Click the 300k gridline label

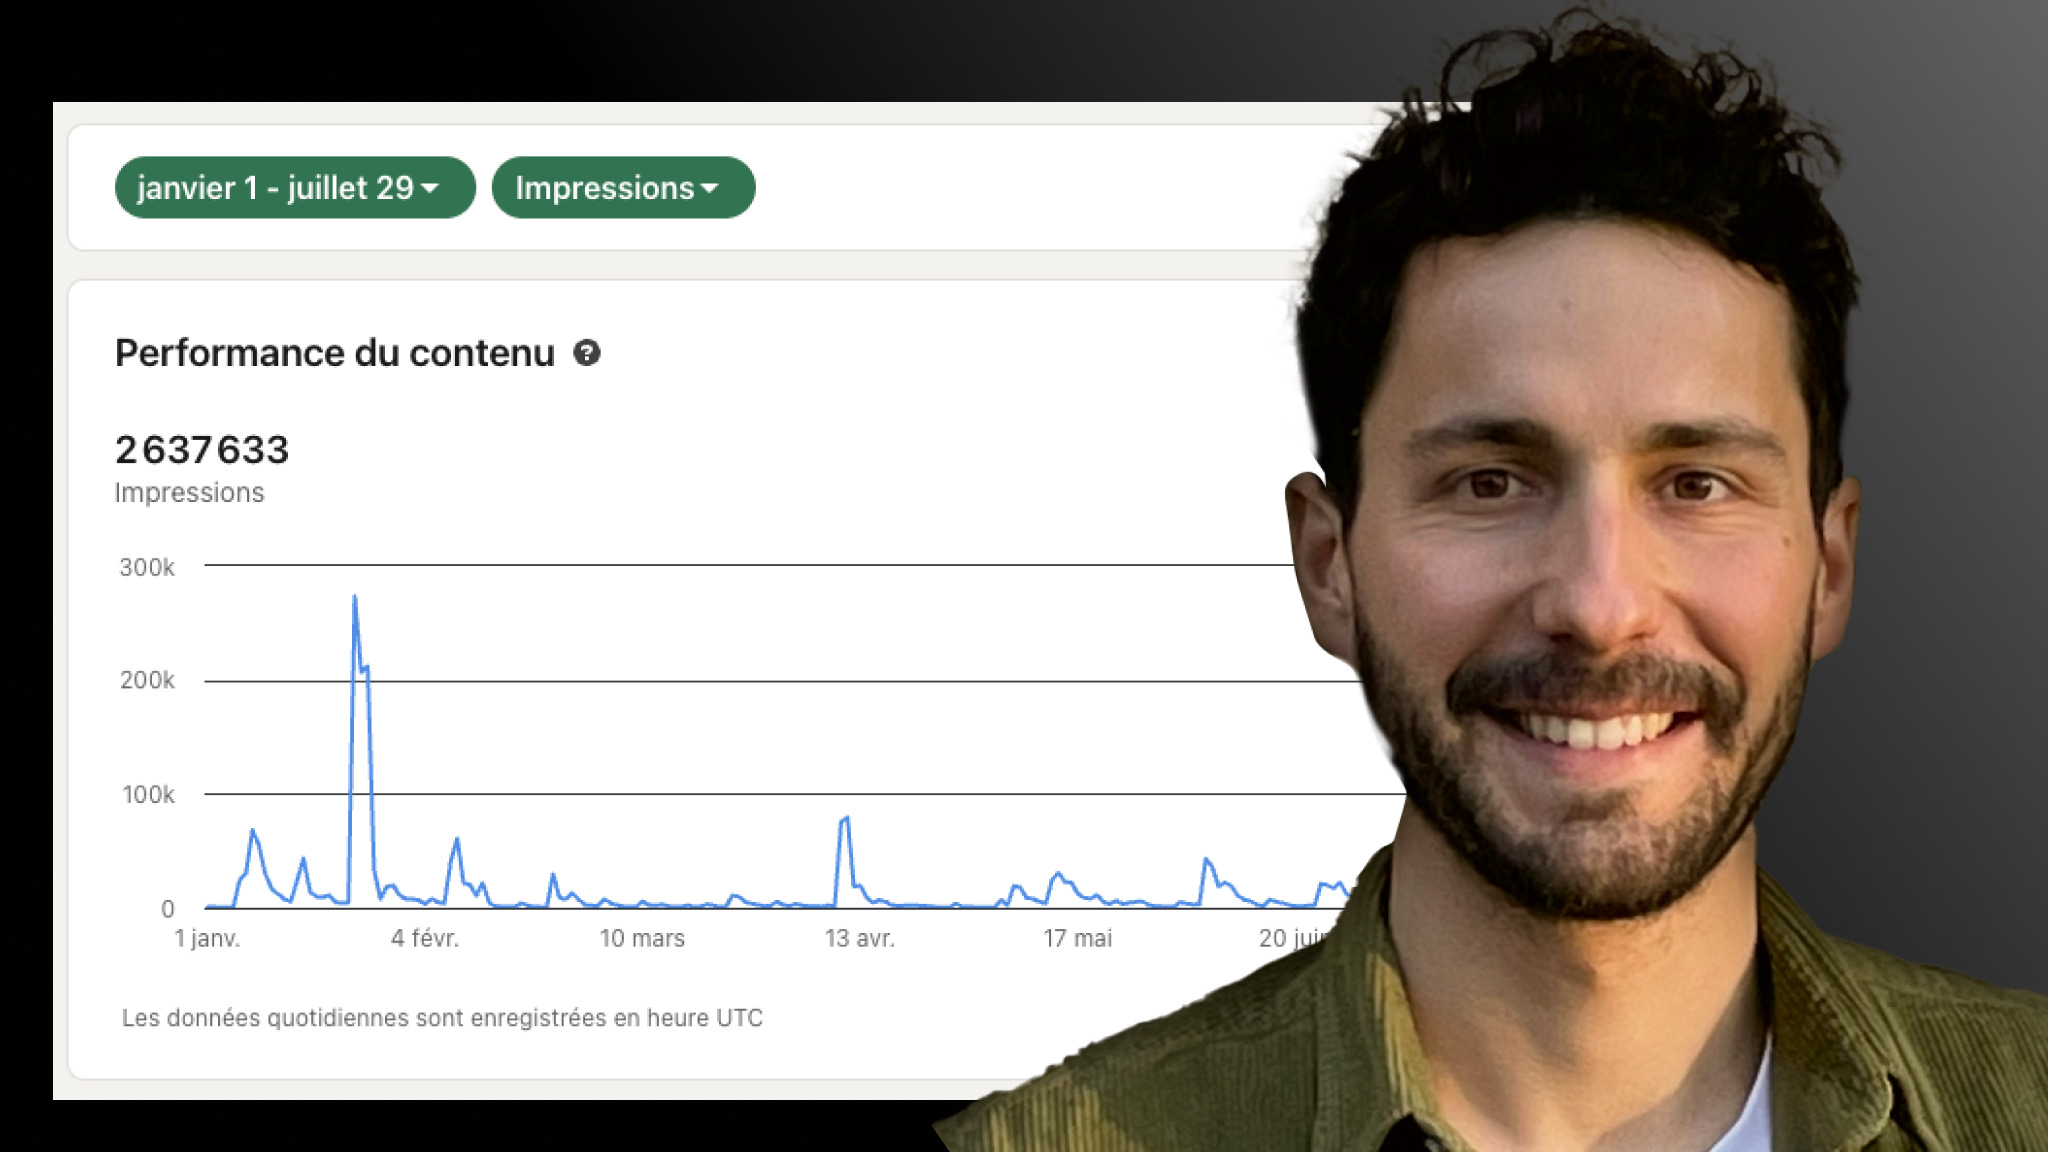[147, 567]
